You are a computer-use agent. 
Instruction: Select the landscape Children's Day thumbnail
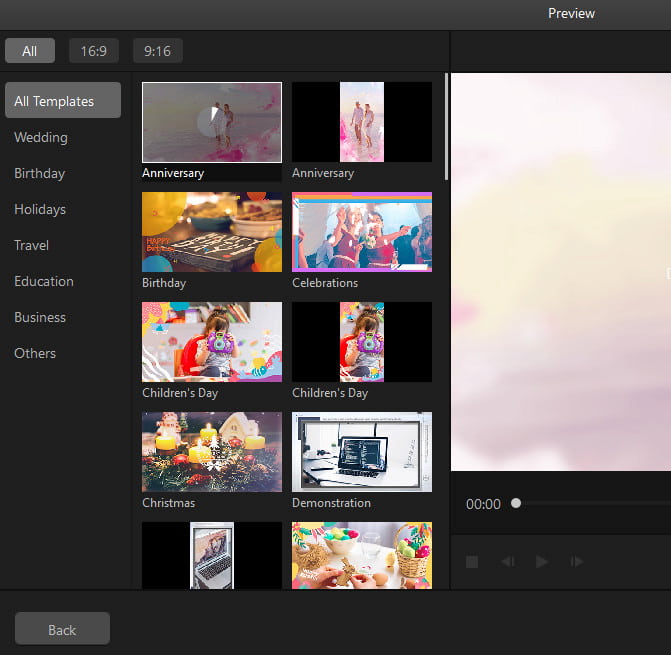(x=212, y=342)
